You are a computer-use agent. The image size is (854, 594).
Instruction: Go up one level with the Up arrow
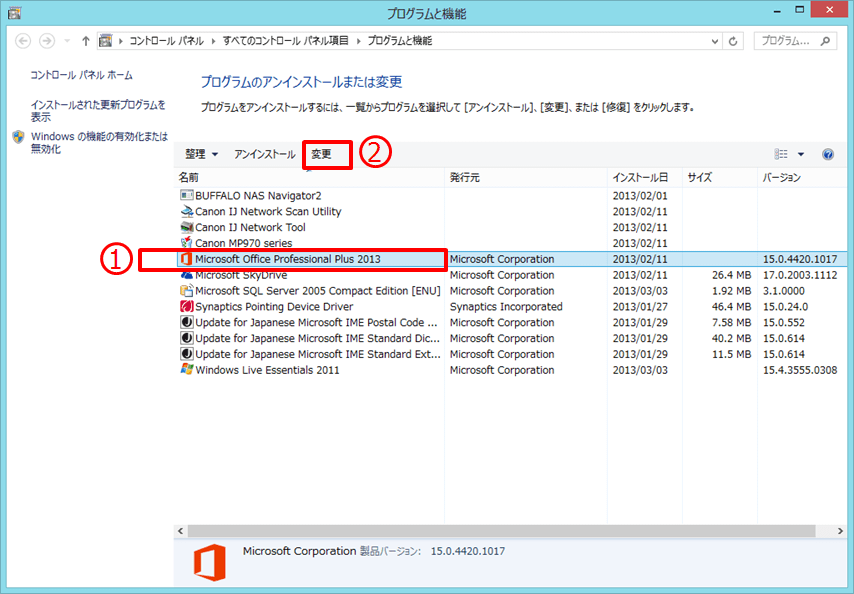86,41
